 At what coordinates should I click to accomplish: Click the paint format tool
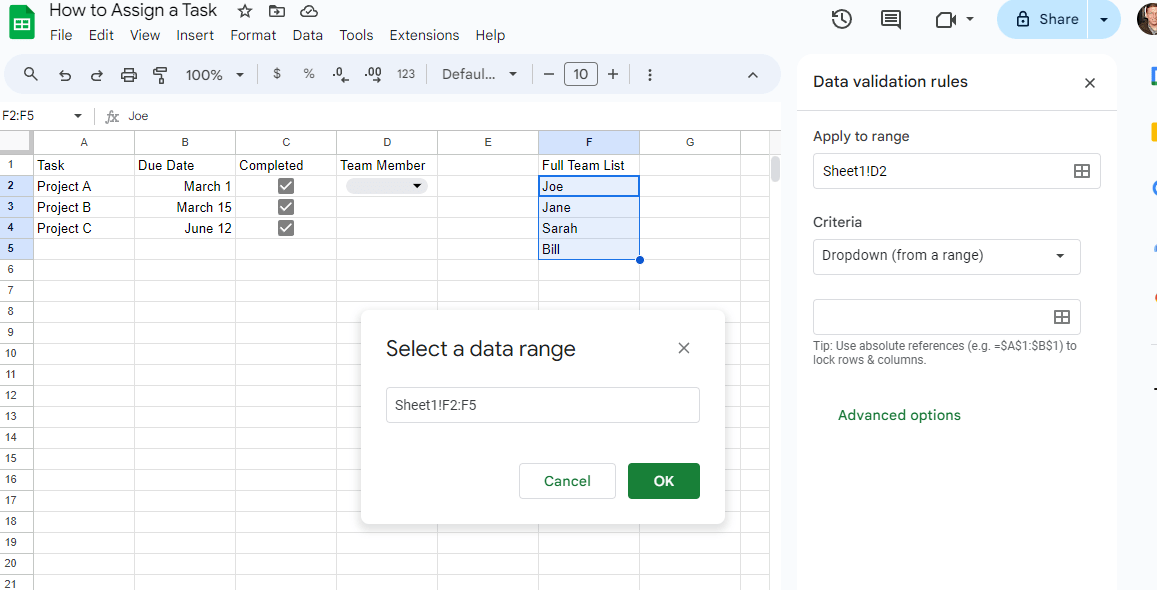pyautogui.click(x=160, y=74)
